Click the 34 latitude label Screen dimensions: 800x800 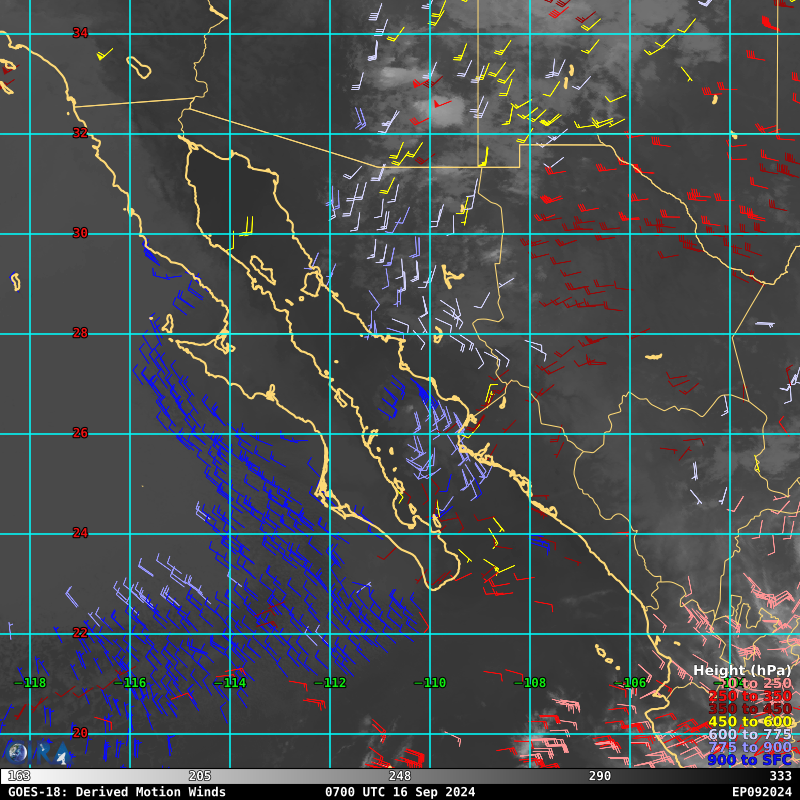[x=80, y=33]
